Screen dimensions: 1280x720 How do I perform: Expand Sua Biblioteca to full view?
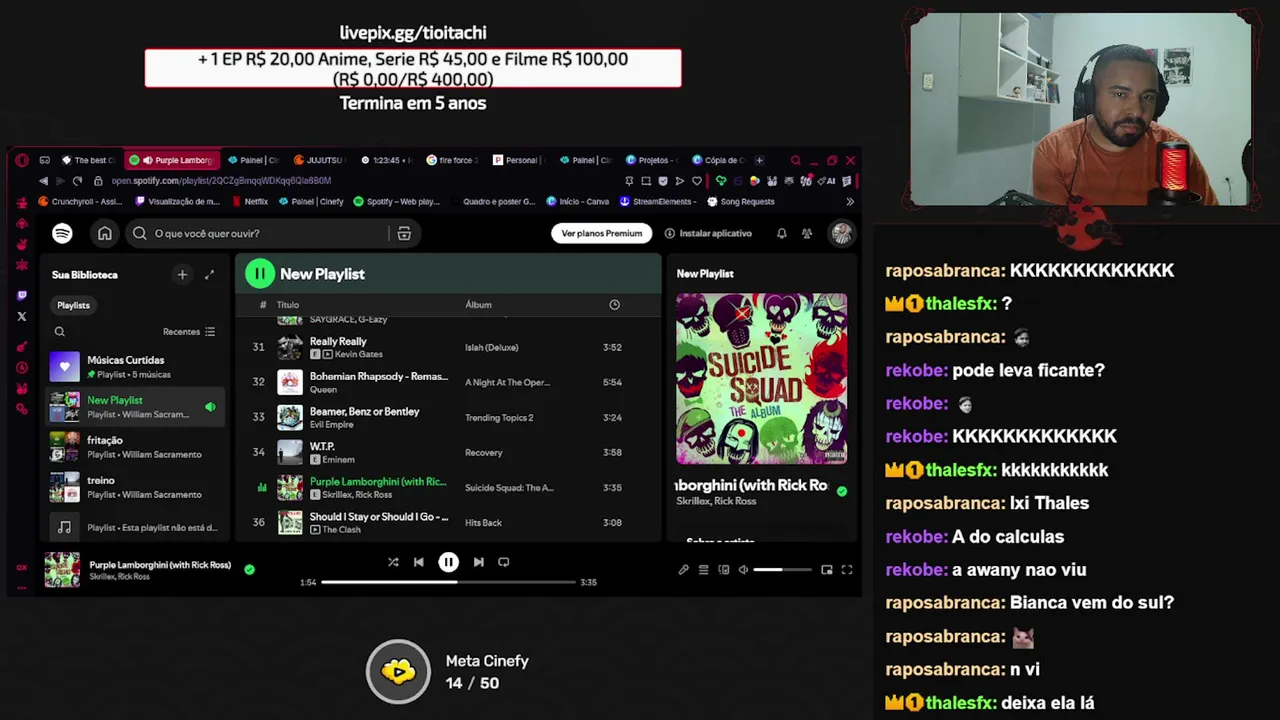click(209, 274)
